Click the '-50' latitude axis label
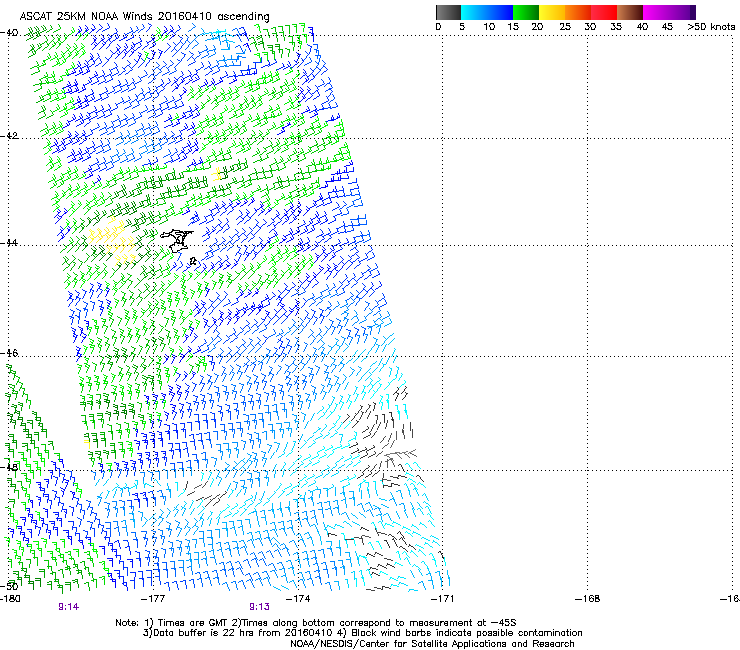 coord(9,586)
